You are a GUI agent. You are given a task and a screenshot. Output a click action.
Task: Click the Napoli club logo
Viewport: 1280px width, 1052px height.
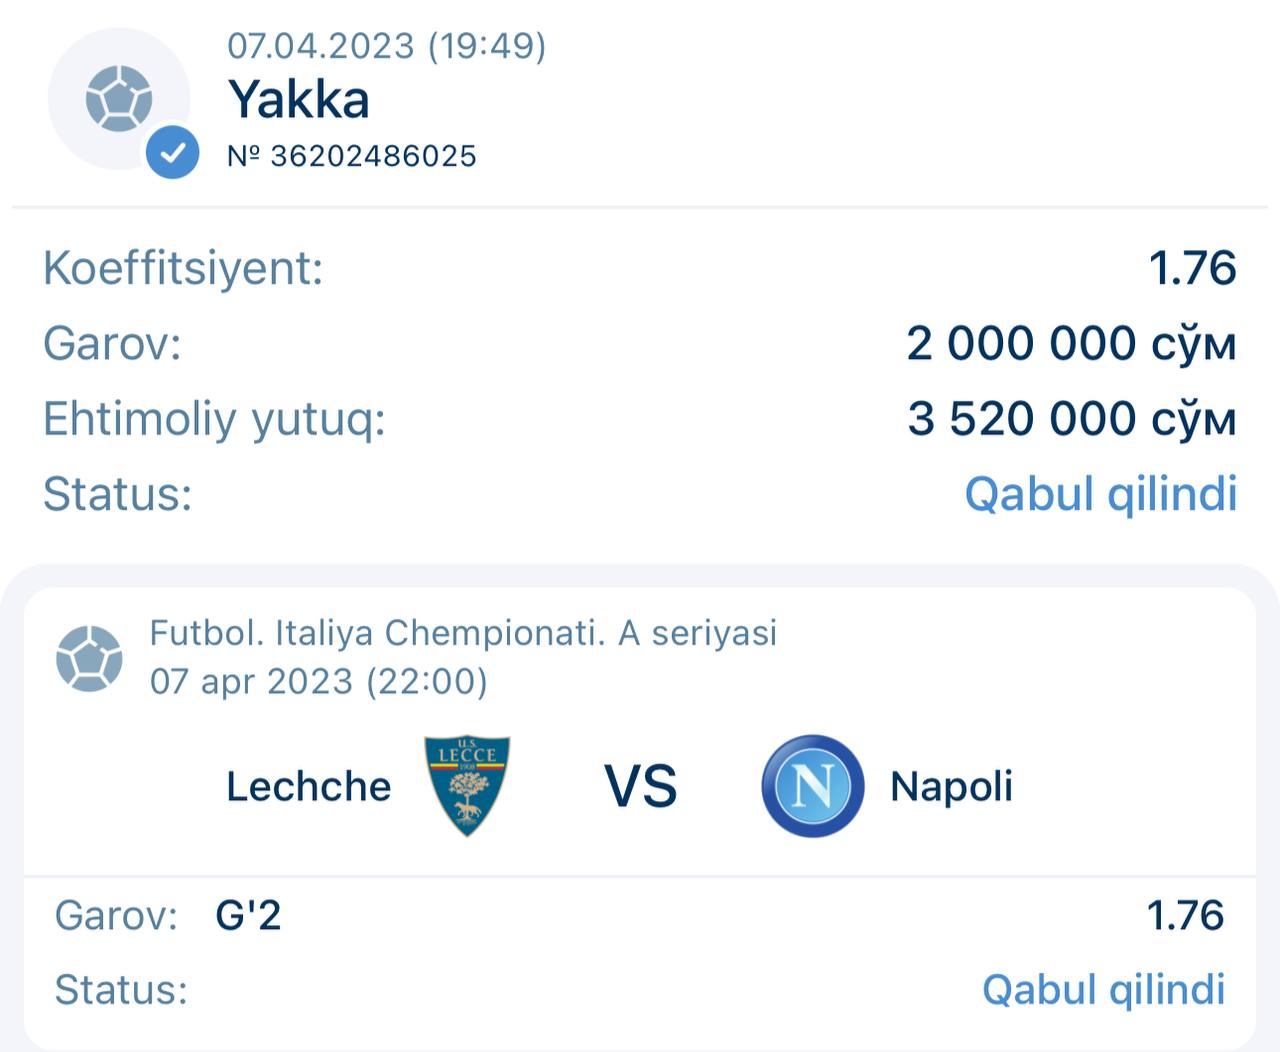click(x=812, y=786)
